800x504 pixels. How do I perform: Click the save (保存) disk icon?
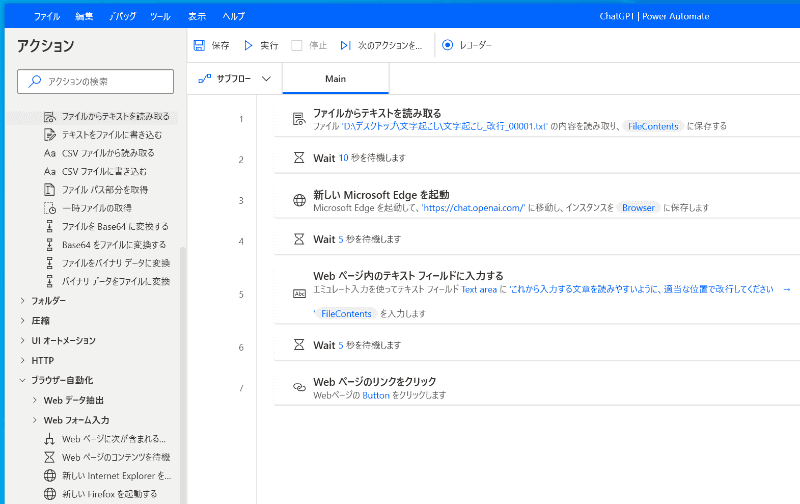click(x=199, y=45)
